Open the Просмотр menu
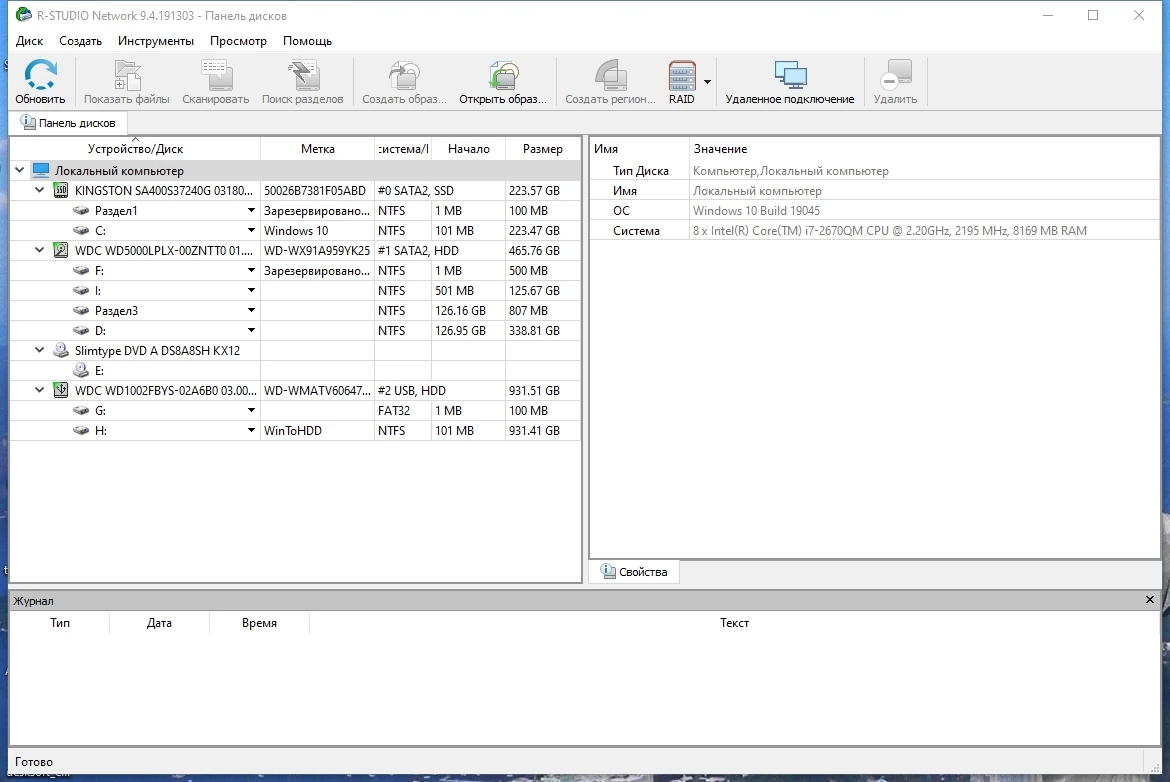The width and height of the screenshot is (1170, 782). (x=238, y=41)
